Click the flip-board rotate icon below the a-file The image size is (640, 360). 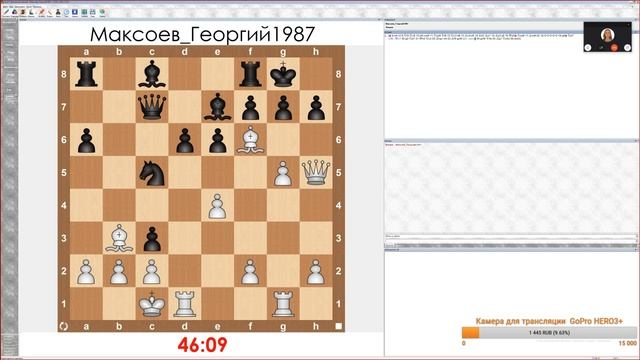[x=64, y=326]
